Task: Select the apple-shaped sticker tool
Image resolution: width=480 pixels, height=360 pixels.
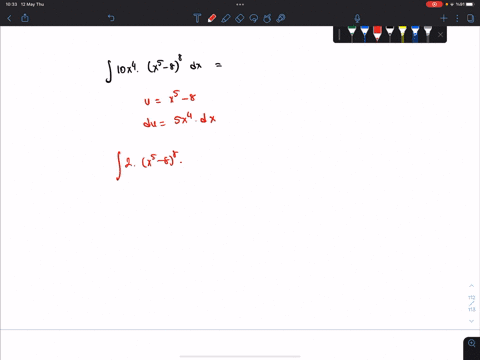Action: [267, 18]
